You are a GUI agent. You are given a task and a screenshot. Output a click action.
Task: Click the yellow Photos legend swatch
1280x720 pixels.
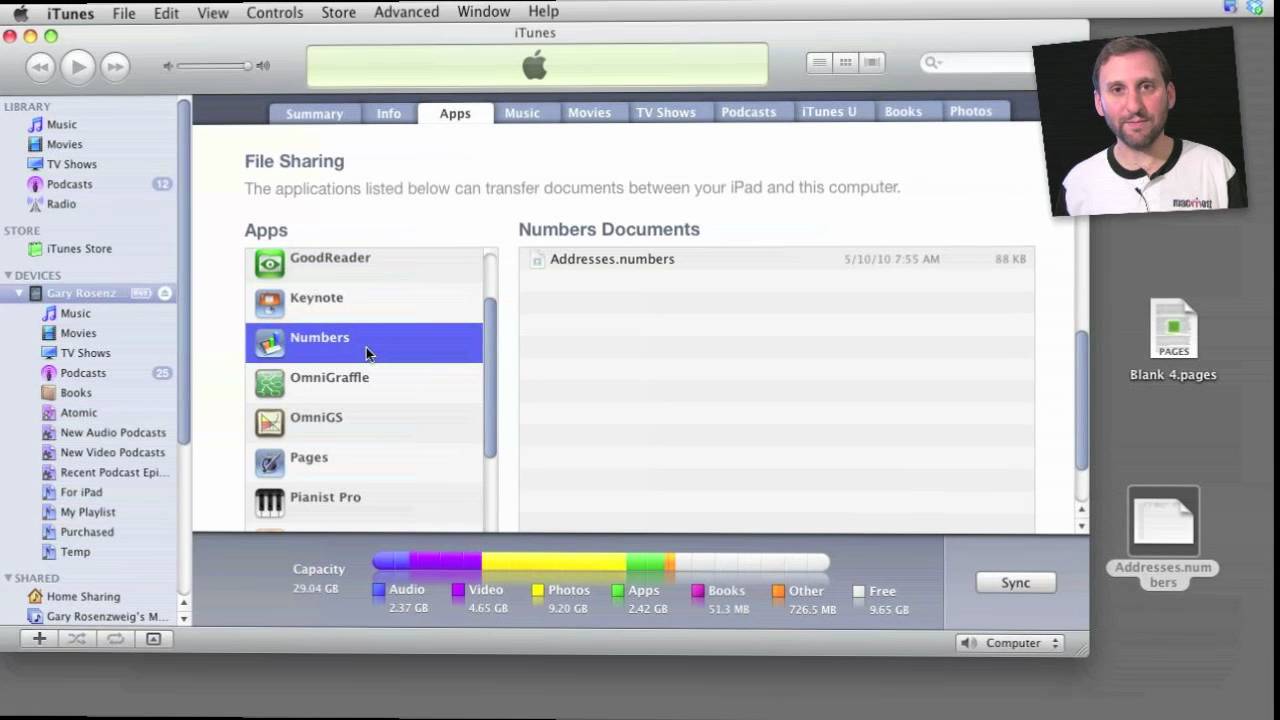point(538,591)
